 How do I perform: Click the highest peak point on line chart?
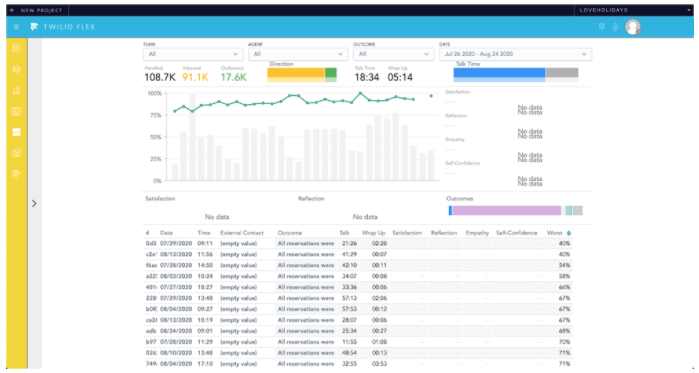point(360,94)
